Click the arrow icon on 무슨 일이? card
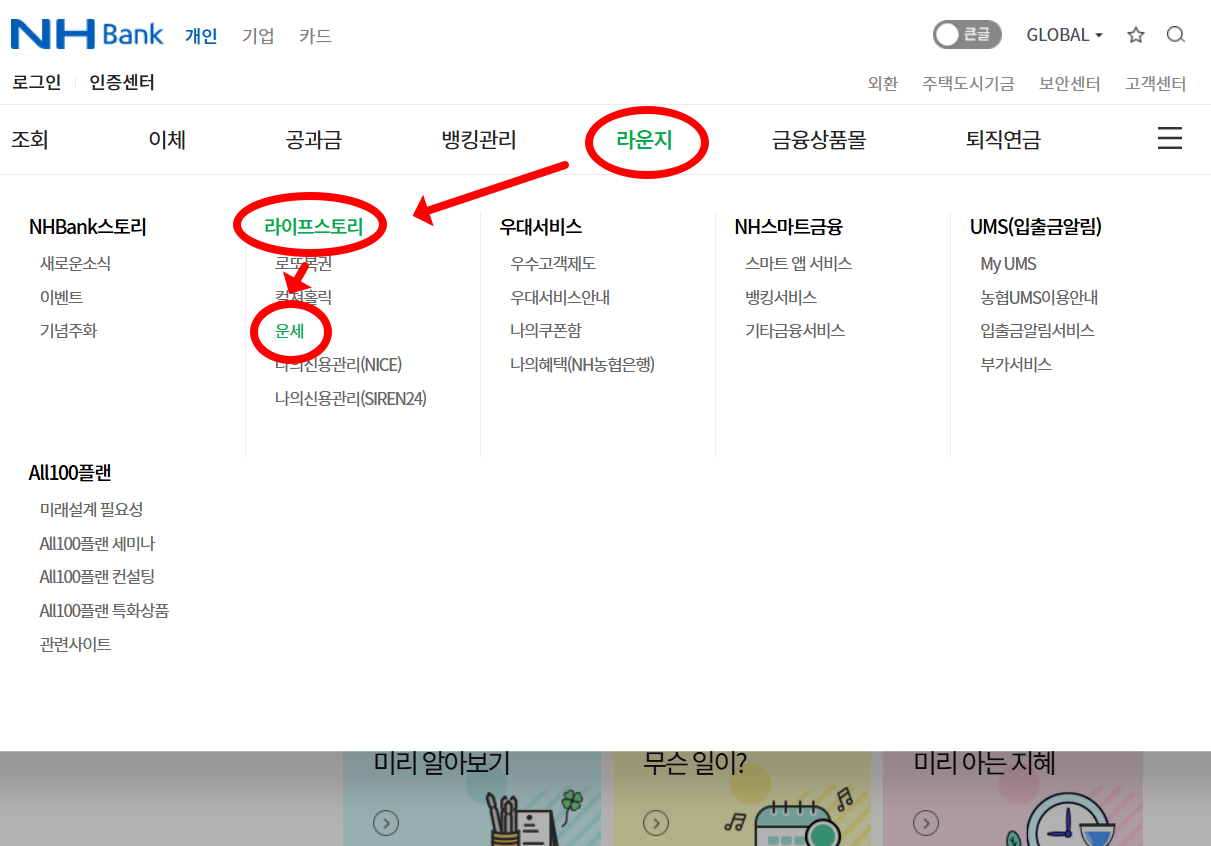 656,824
